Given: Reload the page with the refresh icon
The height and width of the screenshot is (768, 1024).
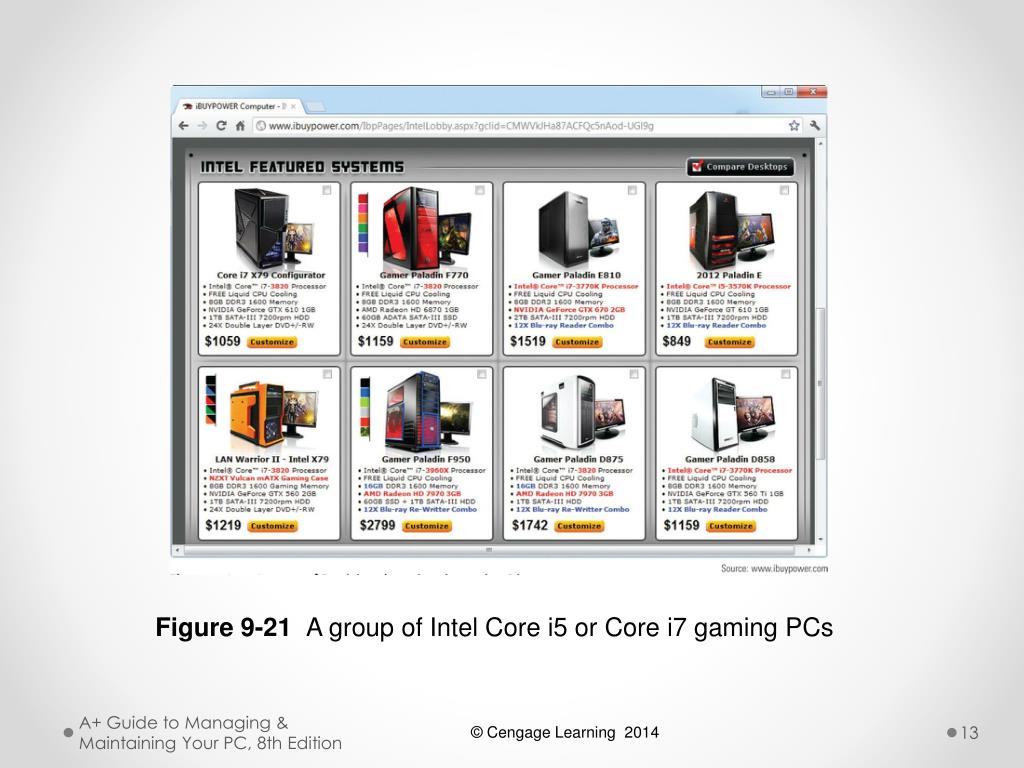Looking at the screenshot, I should [221, 125].
